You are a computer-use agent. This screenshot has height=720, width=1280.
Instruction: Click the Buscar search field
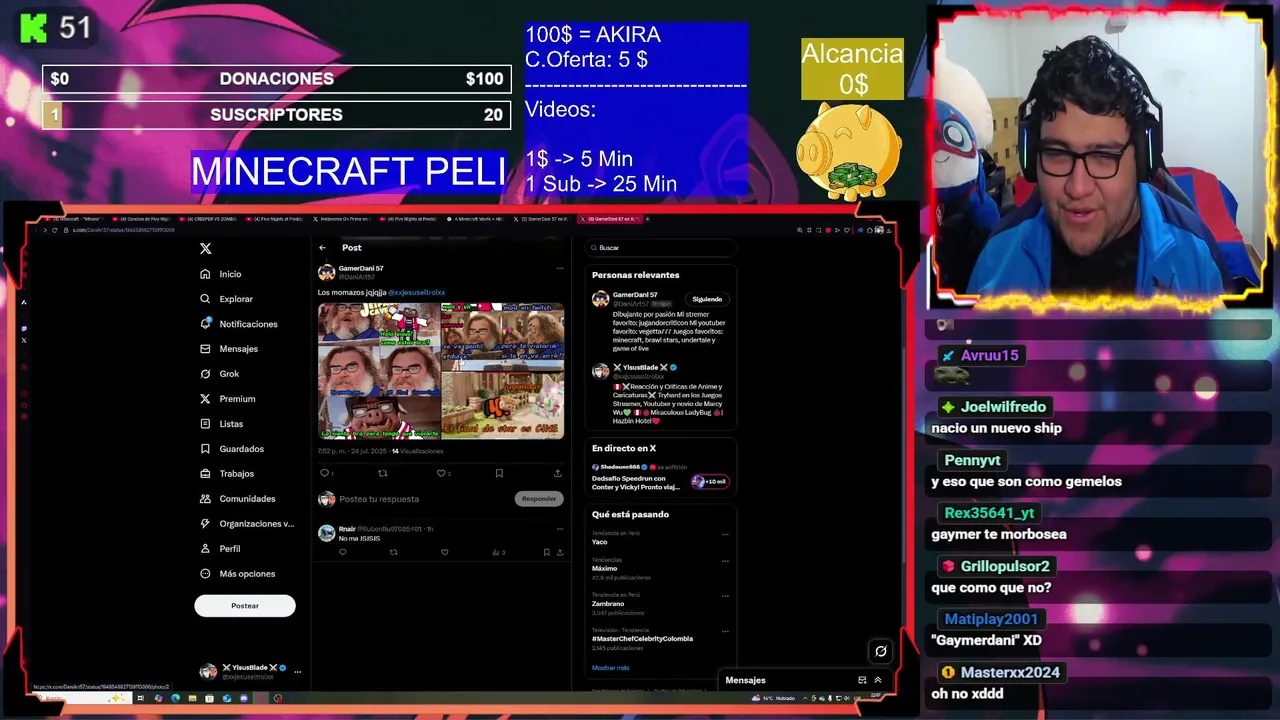[660, 248]
